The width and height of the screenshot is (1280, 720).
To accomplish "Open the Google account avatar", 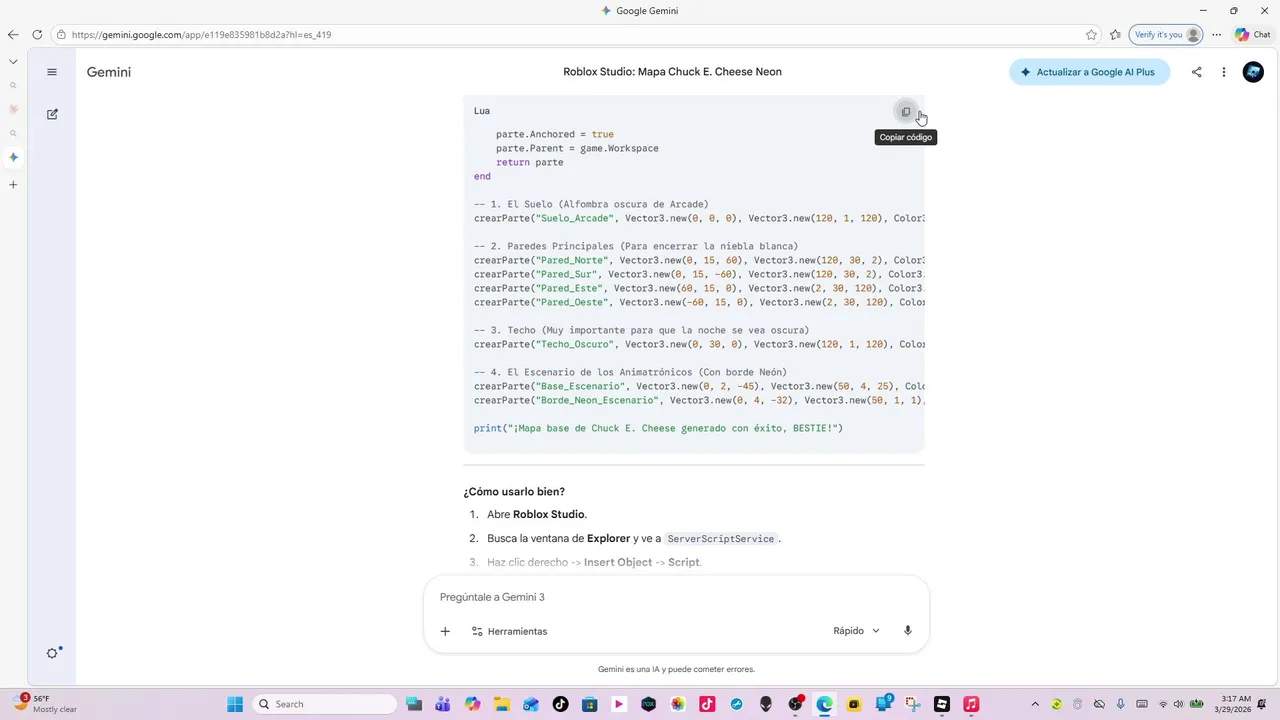I will coord(1253,72).
